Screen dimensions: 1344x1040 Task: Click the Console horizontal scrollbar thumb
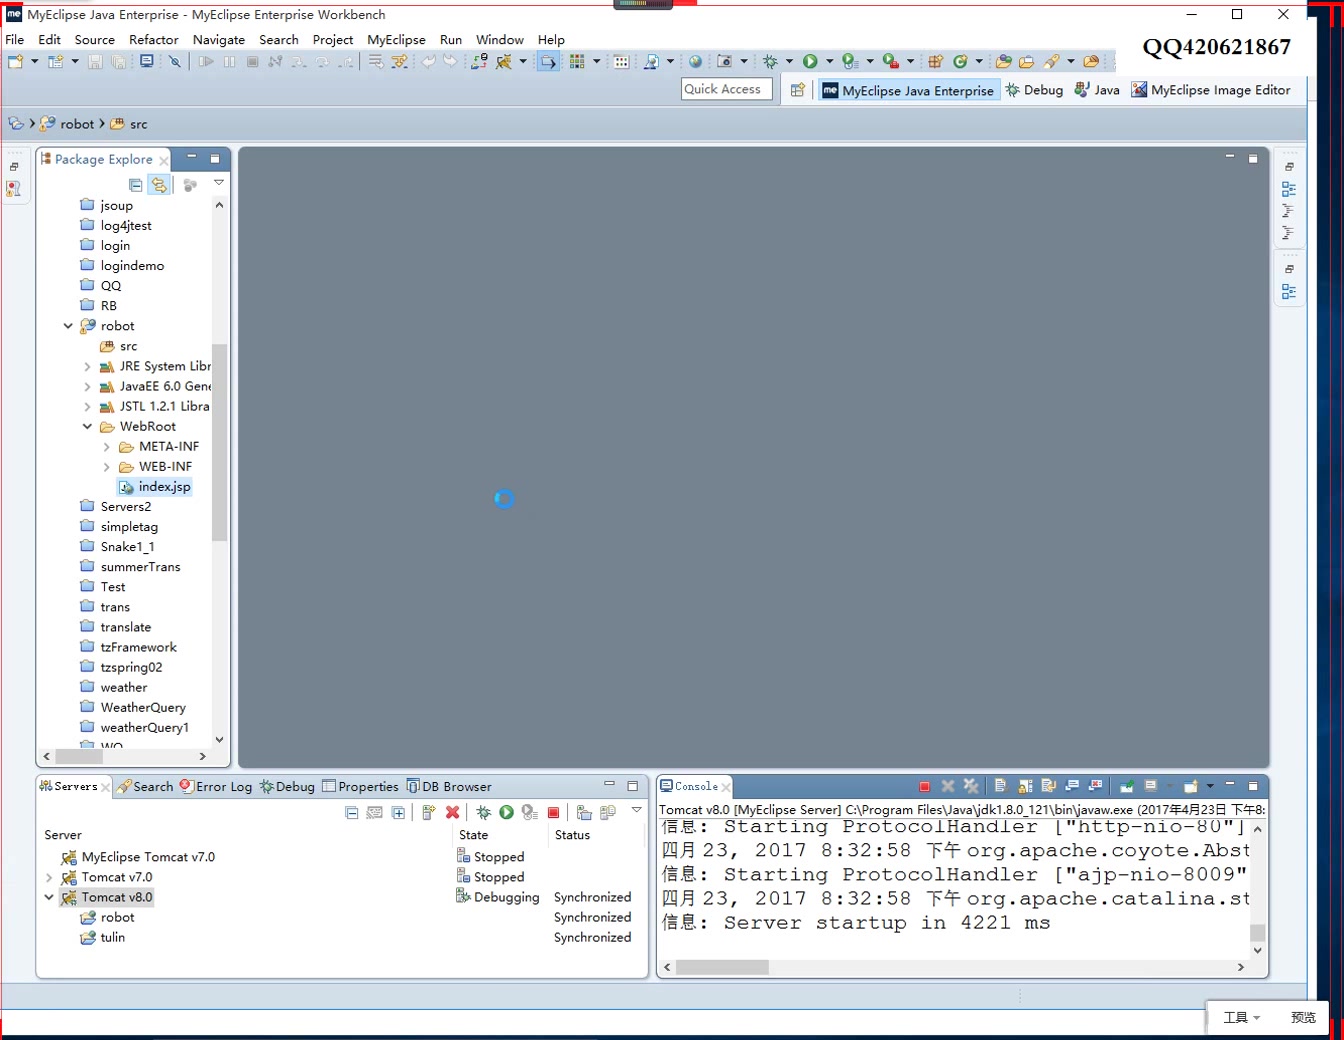click(722, 967)
